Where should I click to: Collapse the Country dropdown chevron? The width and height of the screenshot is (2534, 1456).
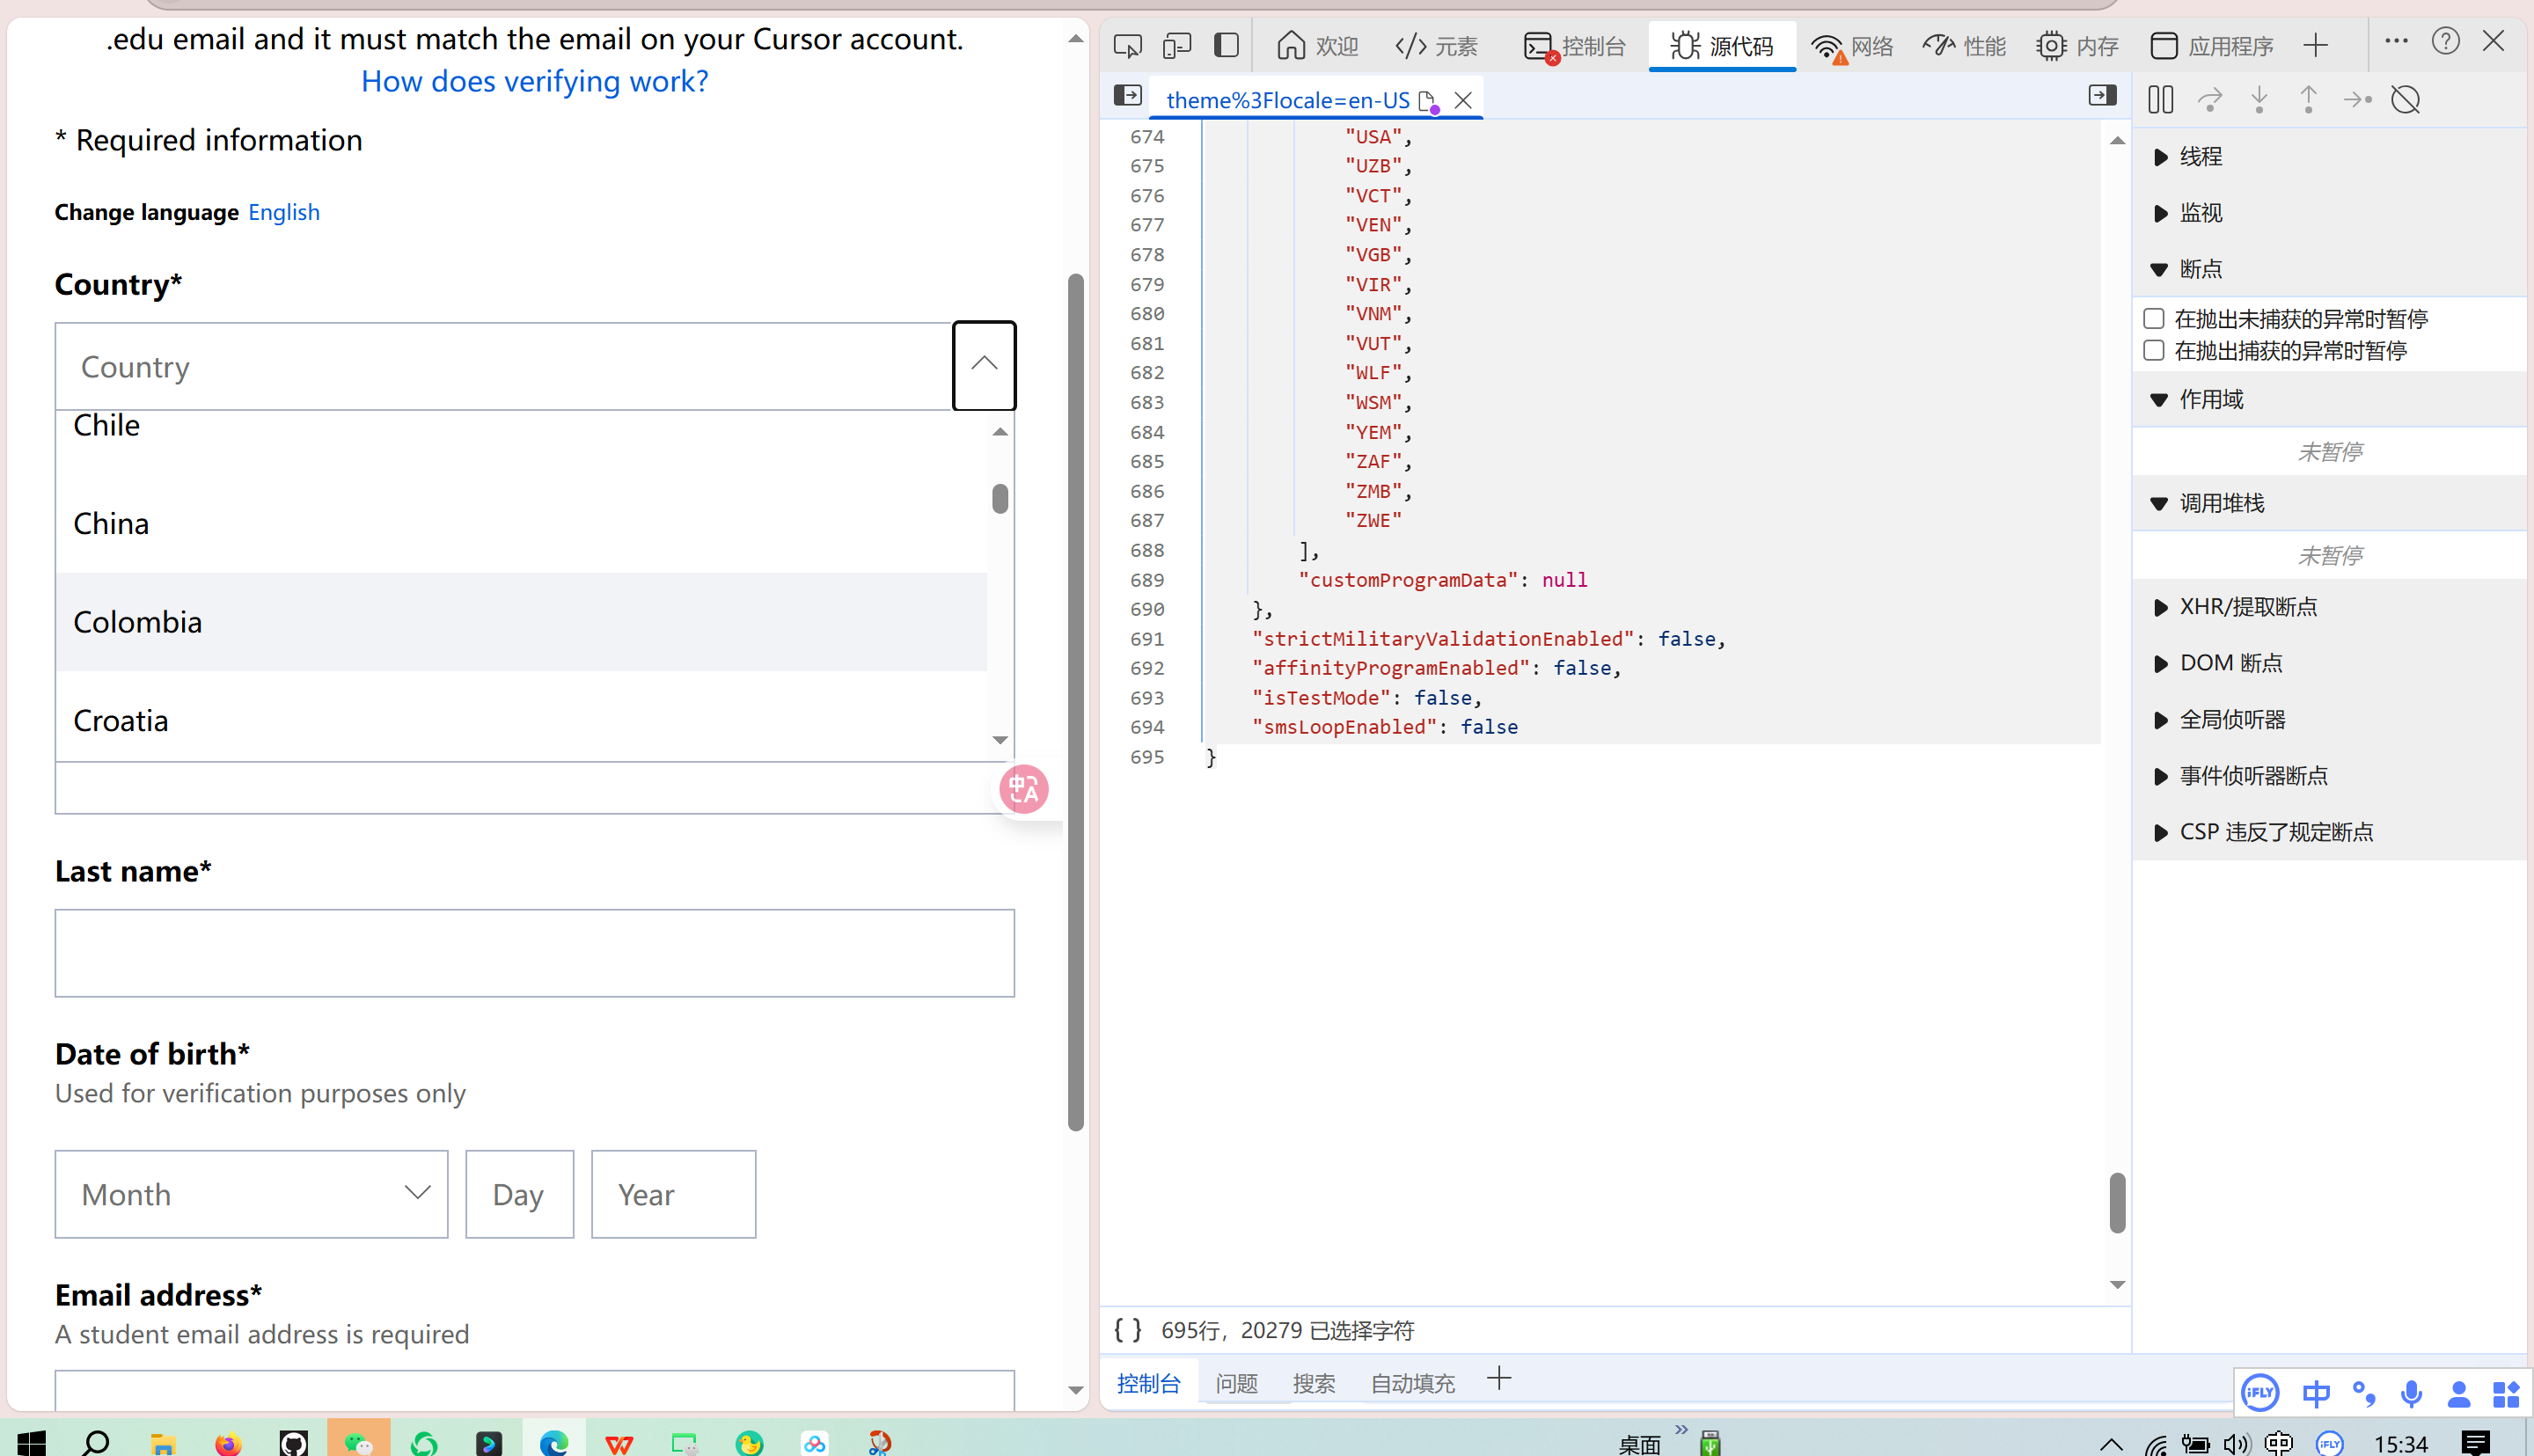point(984,365)
